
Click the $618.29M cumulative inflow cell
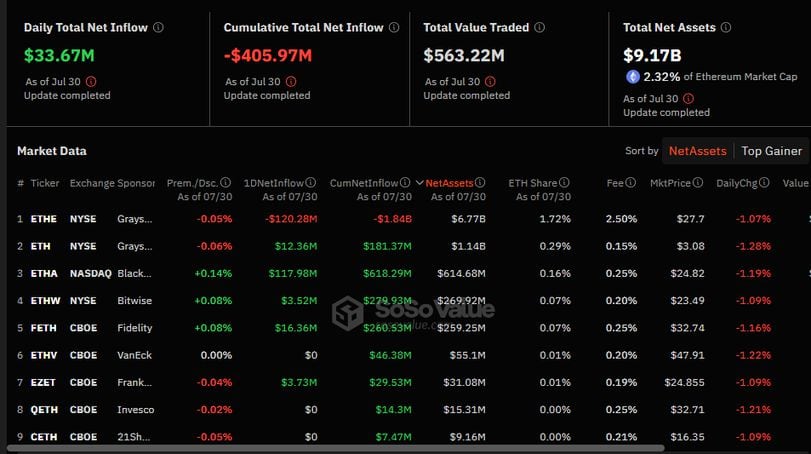(387, 274)
